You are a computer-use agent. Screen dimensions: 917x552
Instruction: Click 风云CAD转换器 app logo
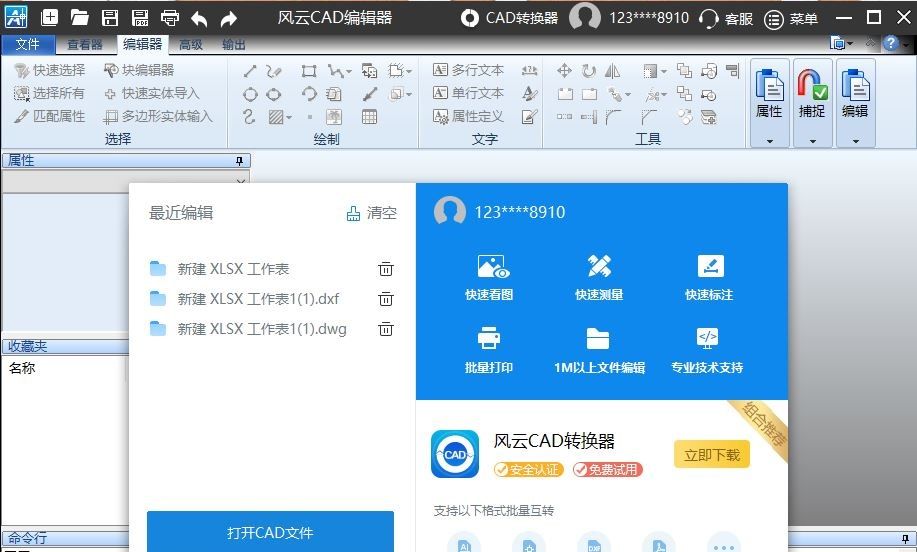click(455, 454)
